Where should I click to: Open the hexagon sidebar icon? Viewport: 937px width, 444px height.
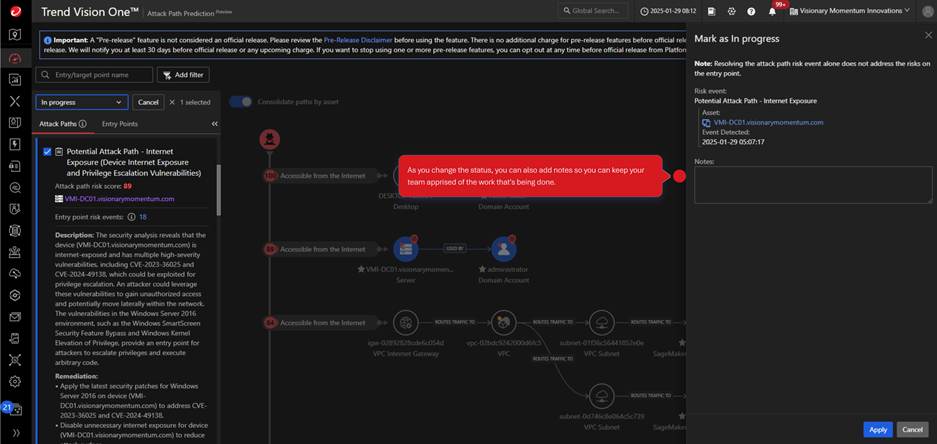click(15, 295)
